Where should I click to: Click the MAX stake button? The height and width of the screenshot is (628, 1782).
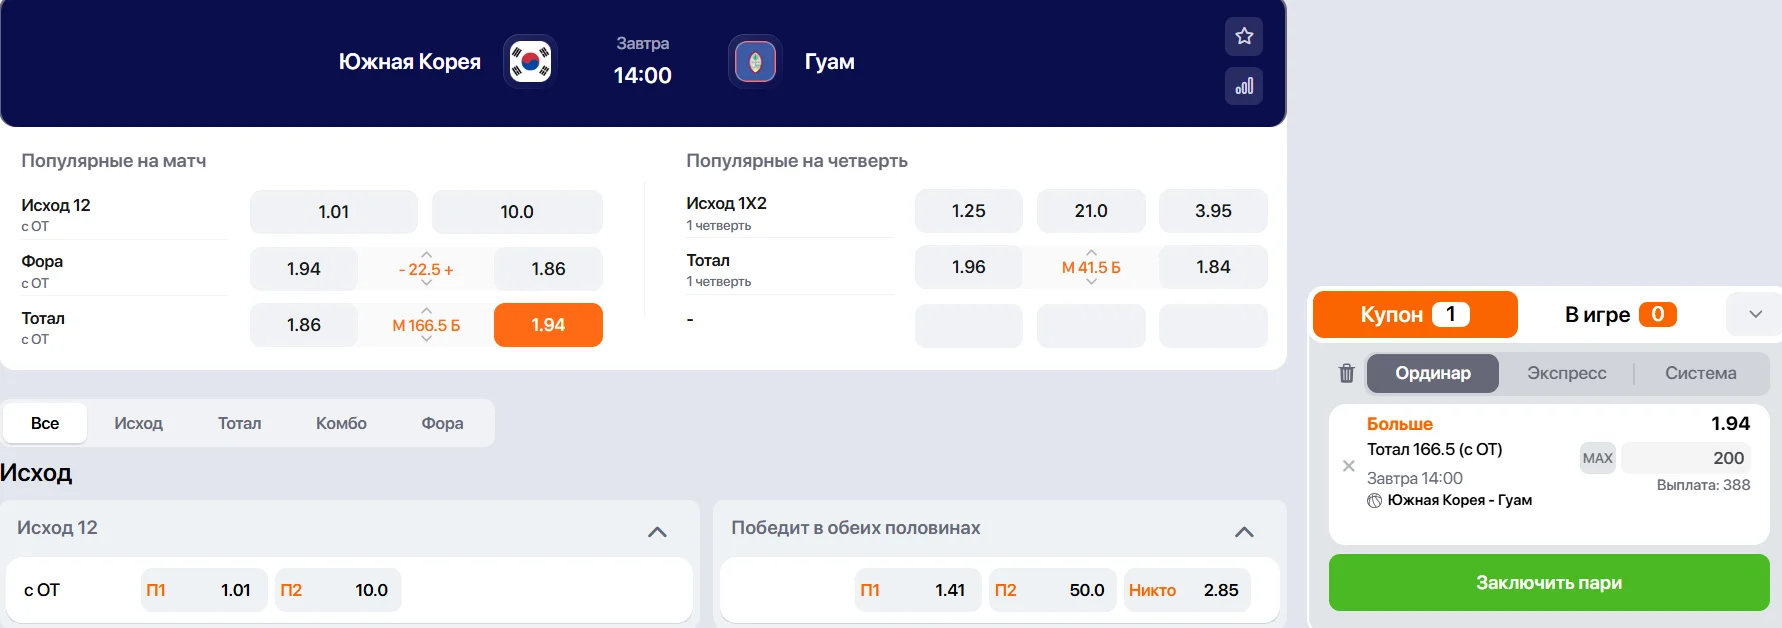click(1597, 457)
